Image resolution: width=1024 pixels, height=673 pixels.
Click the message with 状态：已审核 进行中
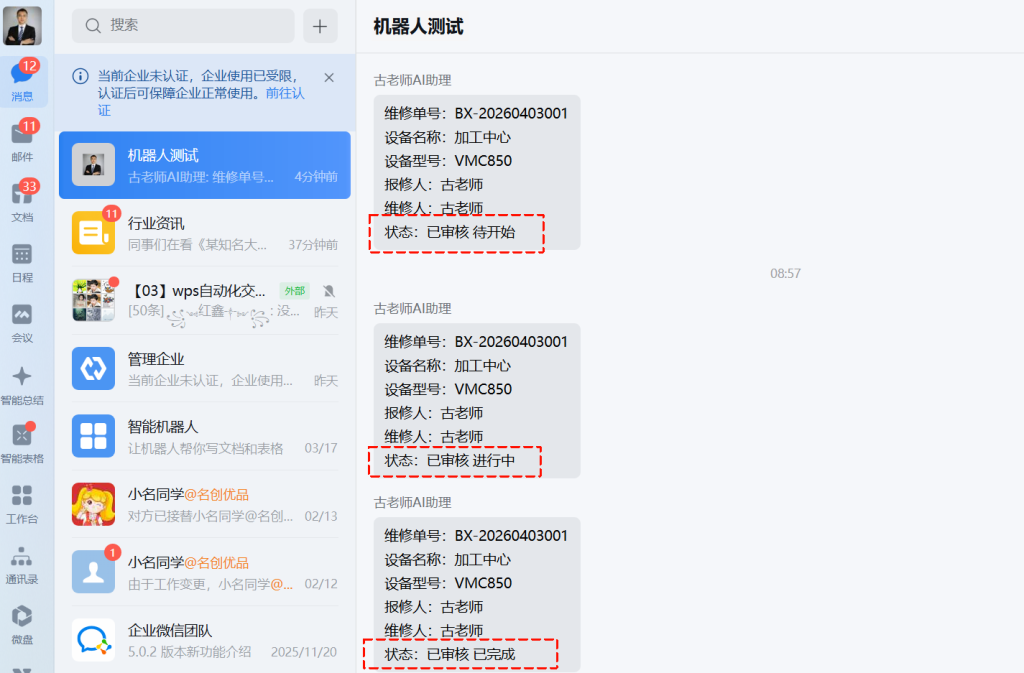[477, 401]
